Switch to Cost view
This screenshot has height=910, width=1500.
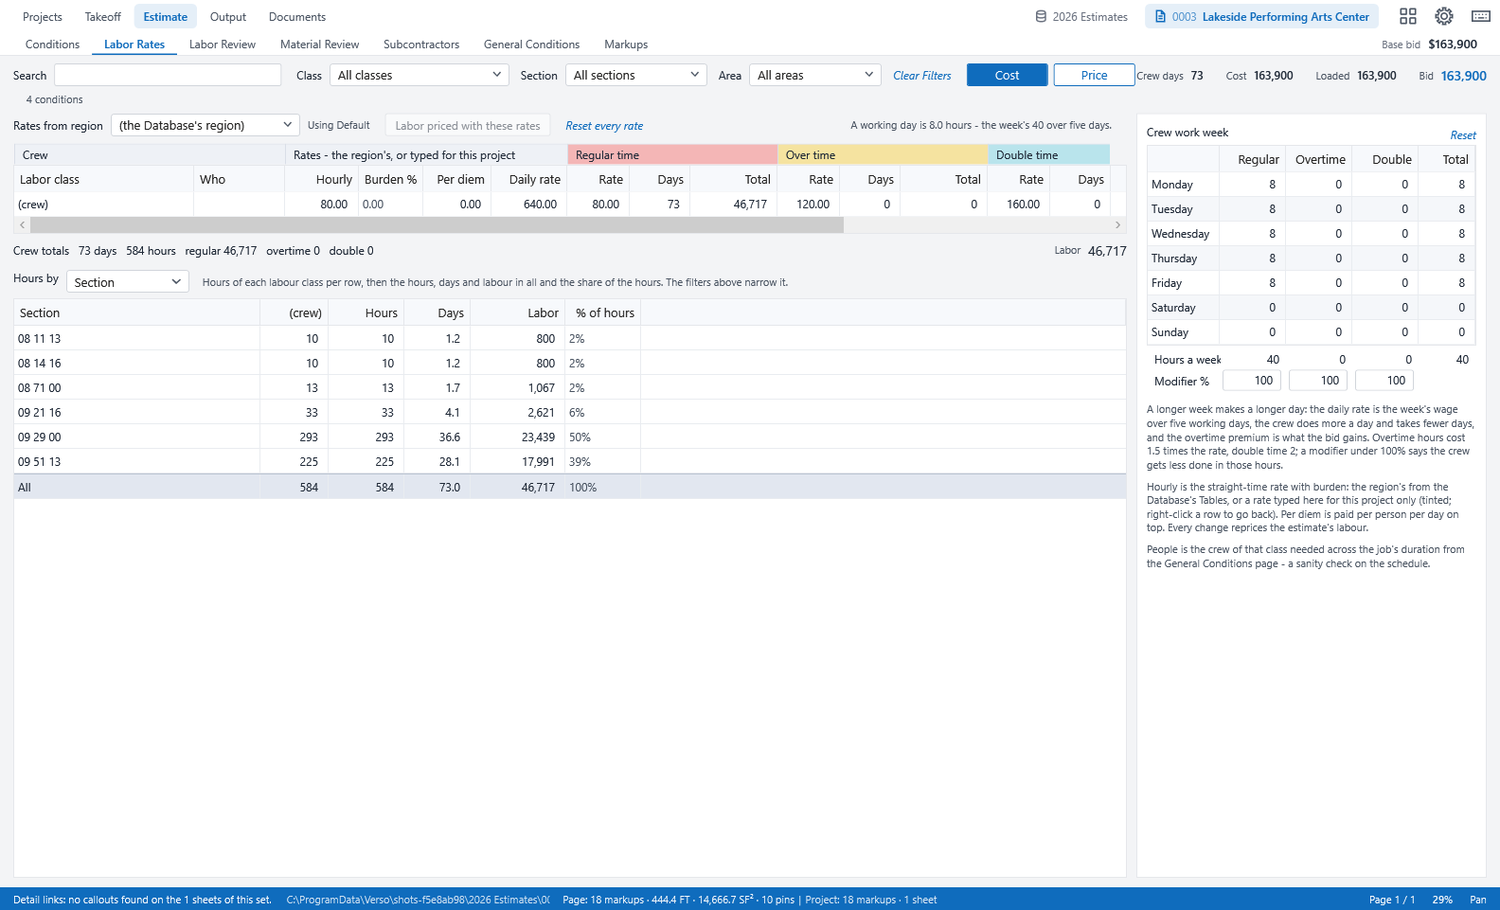(x=1007, y=75)
